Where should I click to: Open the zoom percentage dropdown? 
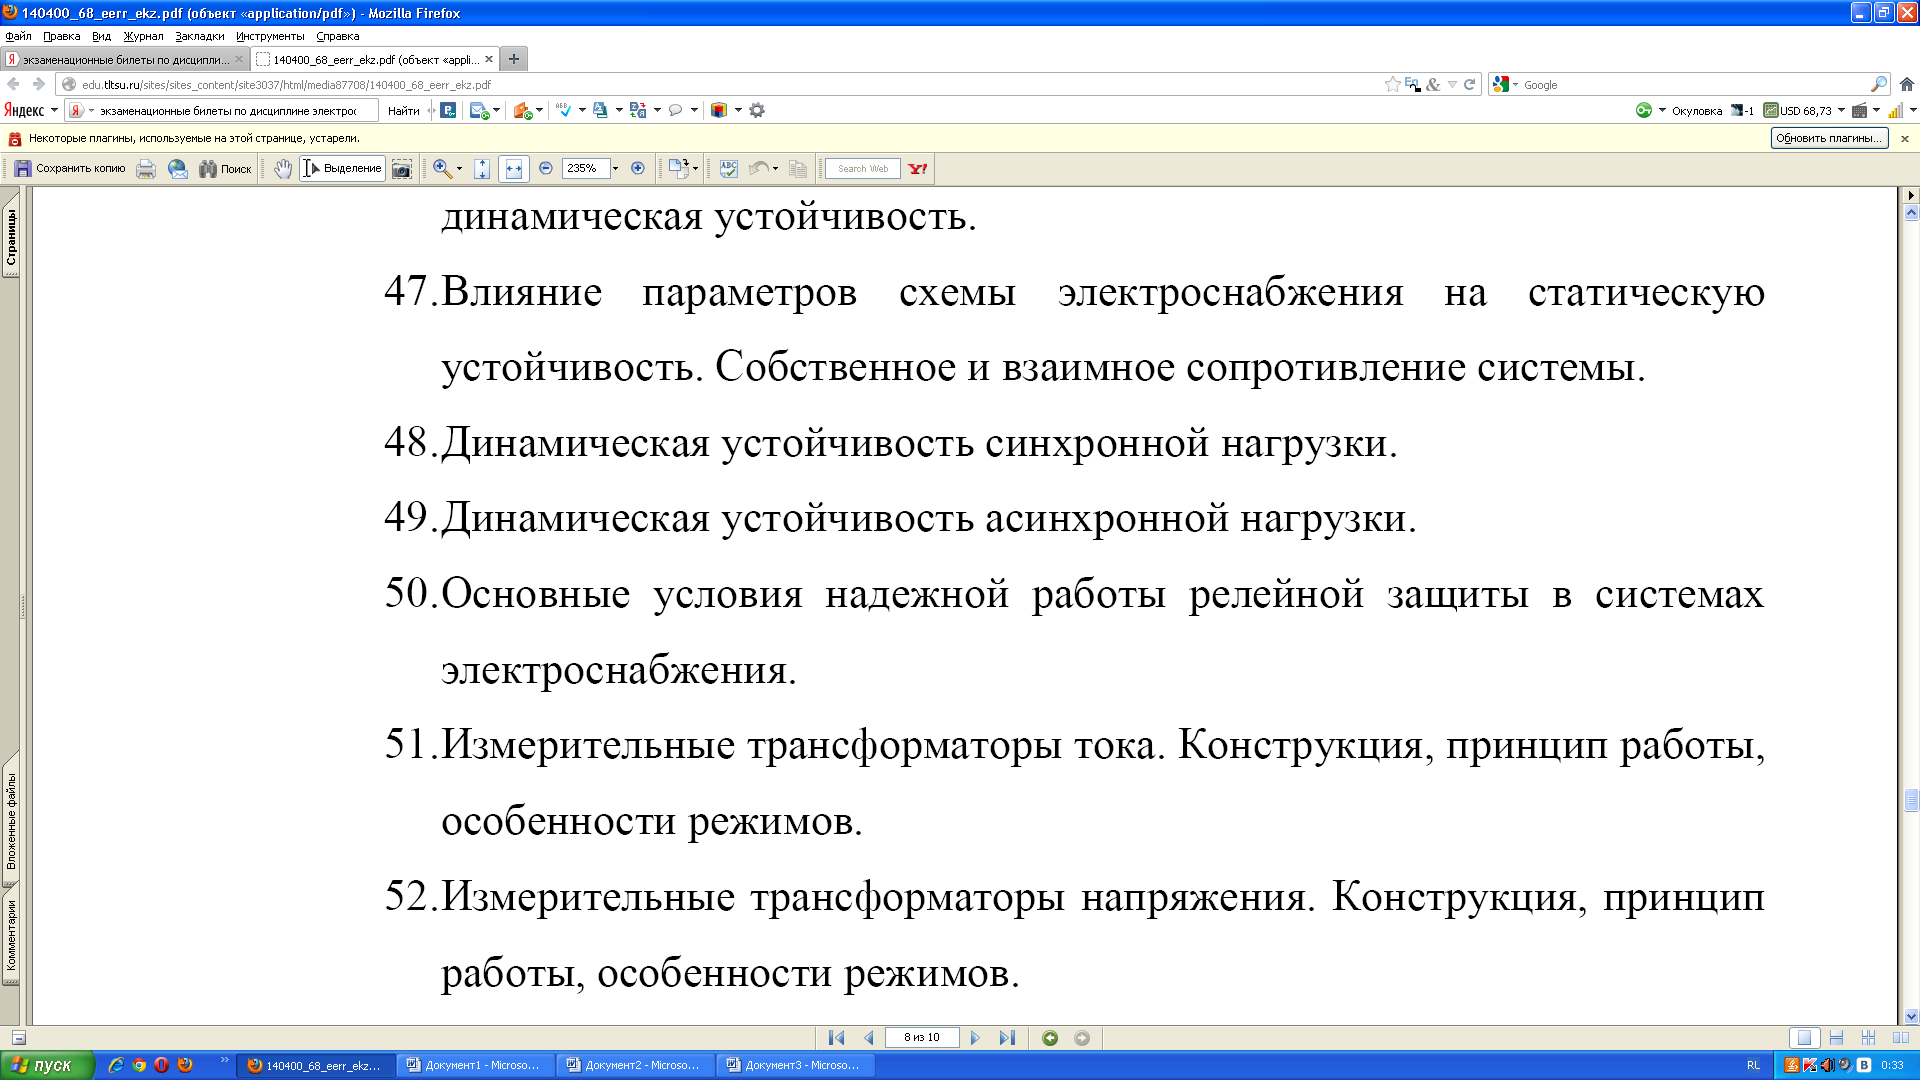coord(616,168)
